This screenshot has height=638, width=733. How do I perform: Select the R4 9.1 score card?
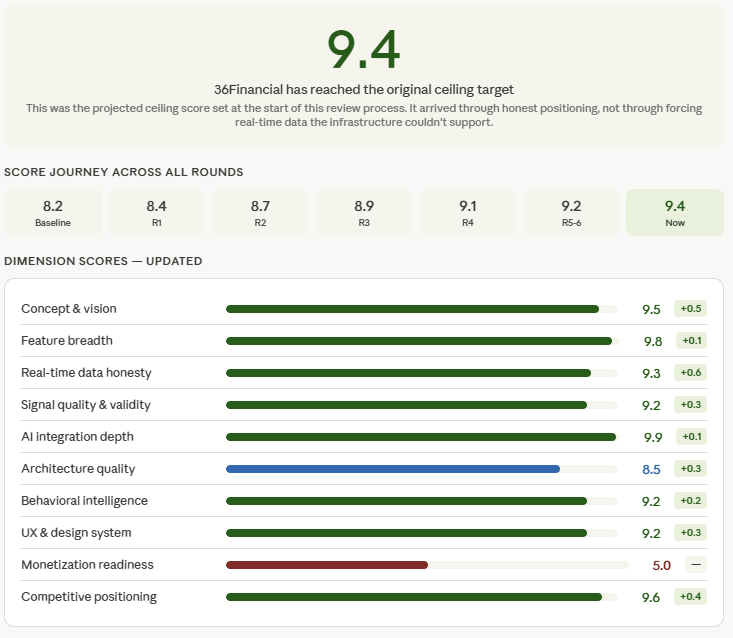tap(468, 212)
